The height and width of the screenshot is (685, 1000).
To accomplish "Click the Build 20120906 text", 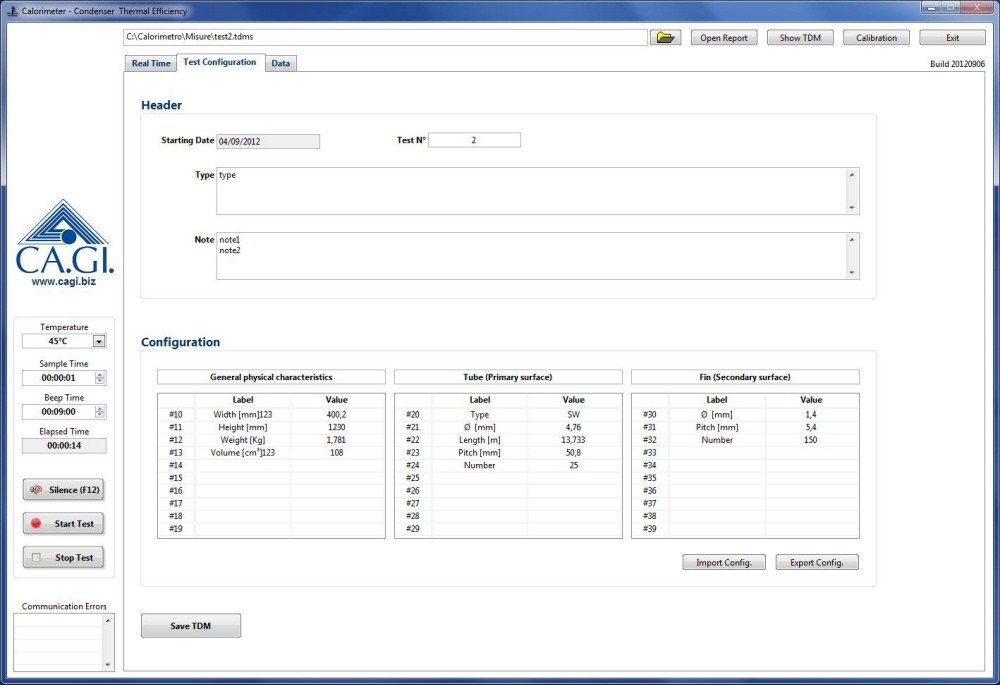I will (957, 64).
